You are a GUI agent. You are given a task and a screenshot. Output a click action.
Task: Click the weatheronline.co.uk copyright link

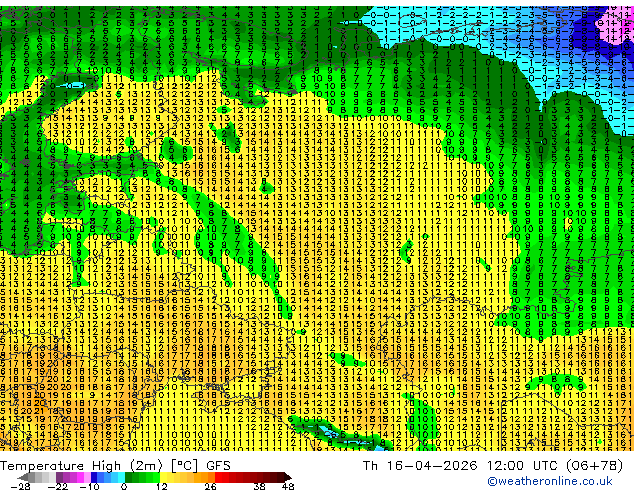coord(550,481)
